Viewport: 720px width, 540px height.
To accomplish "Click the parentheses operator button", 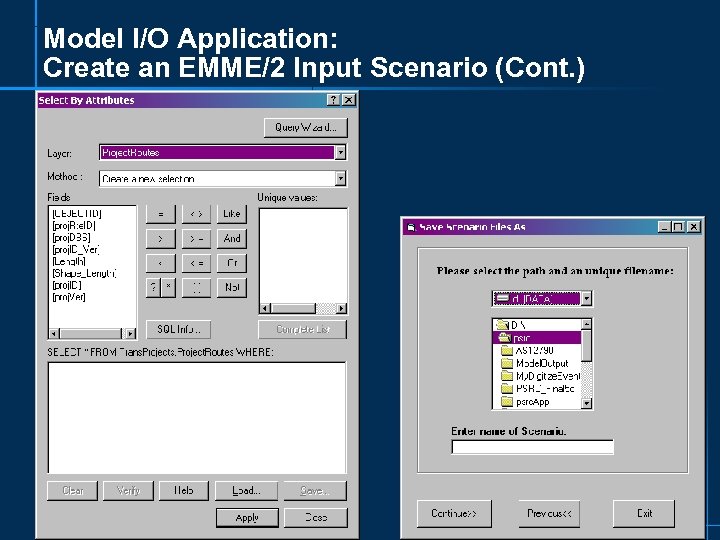I will click(196, 288).
